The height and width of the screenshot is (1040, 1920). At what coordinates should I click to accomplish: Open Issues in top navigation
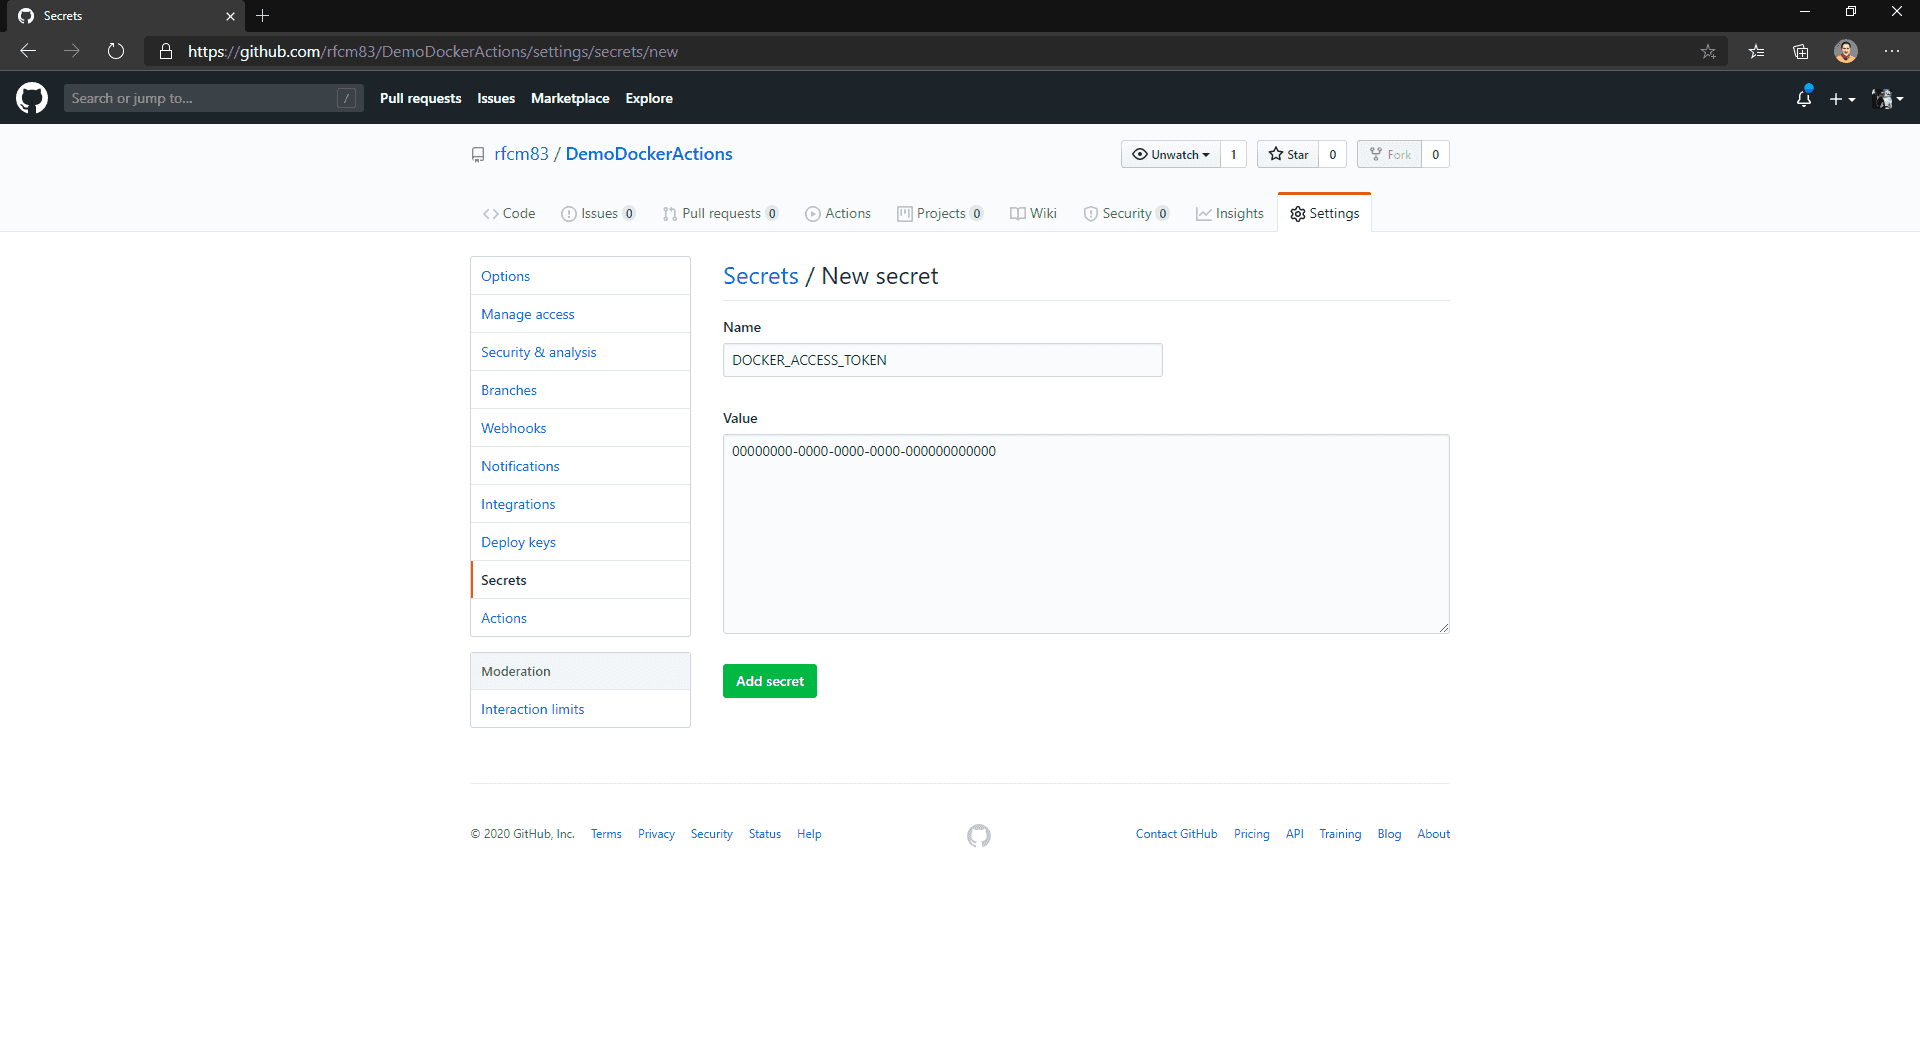tap(496, 98)
